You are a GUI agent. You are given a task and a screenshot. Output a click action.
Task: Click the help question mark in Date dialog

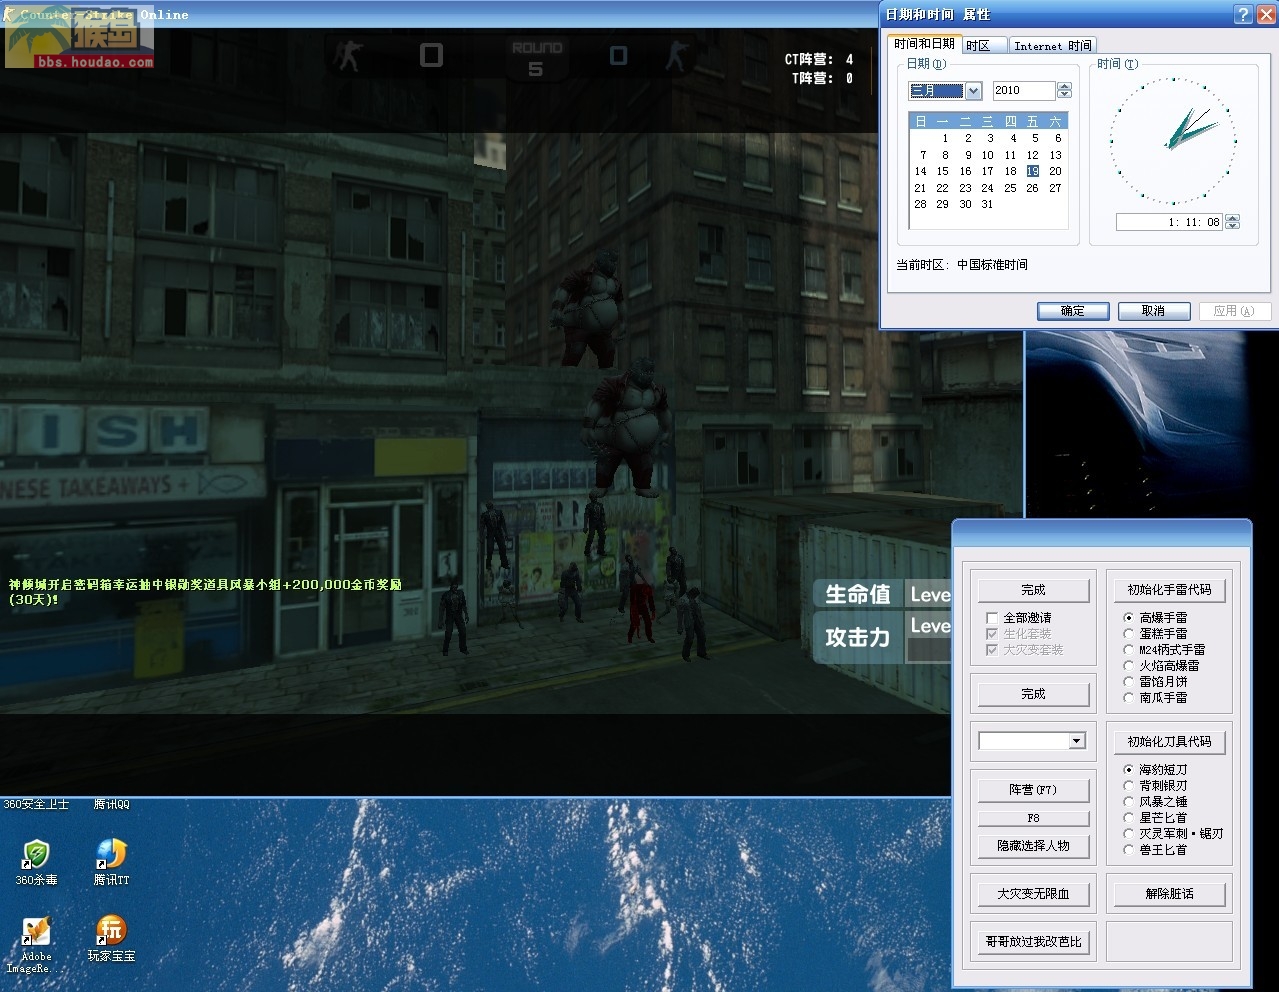(1243, 14)
